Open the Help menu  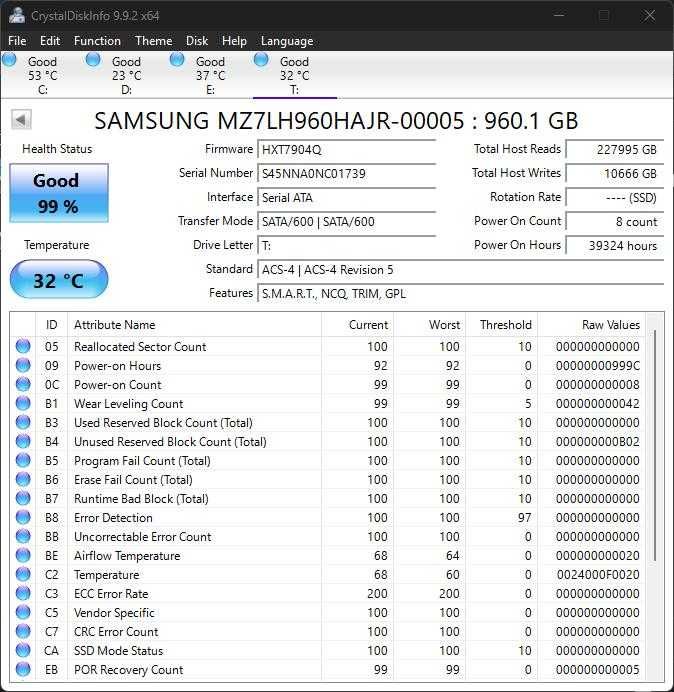click(x=234, y=41)
